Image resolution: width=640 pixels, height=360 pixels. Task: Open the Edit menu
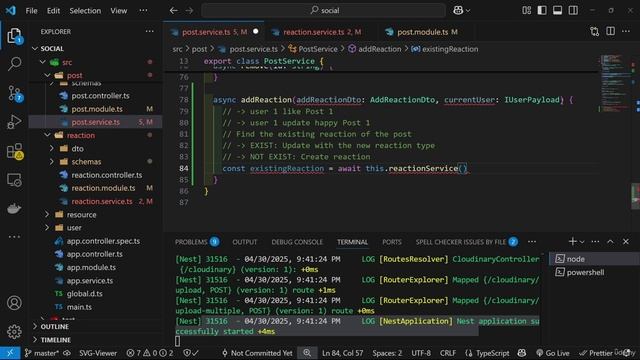tap(53, 11)
